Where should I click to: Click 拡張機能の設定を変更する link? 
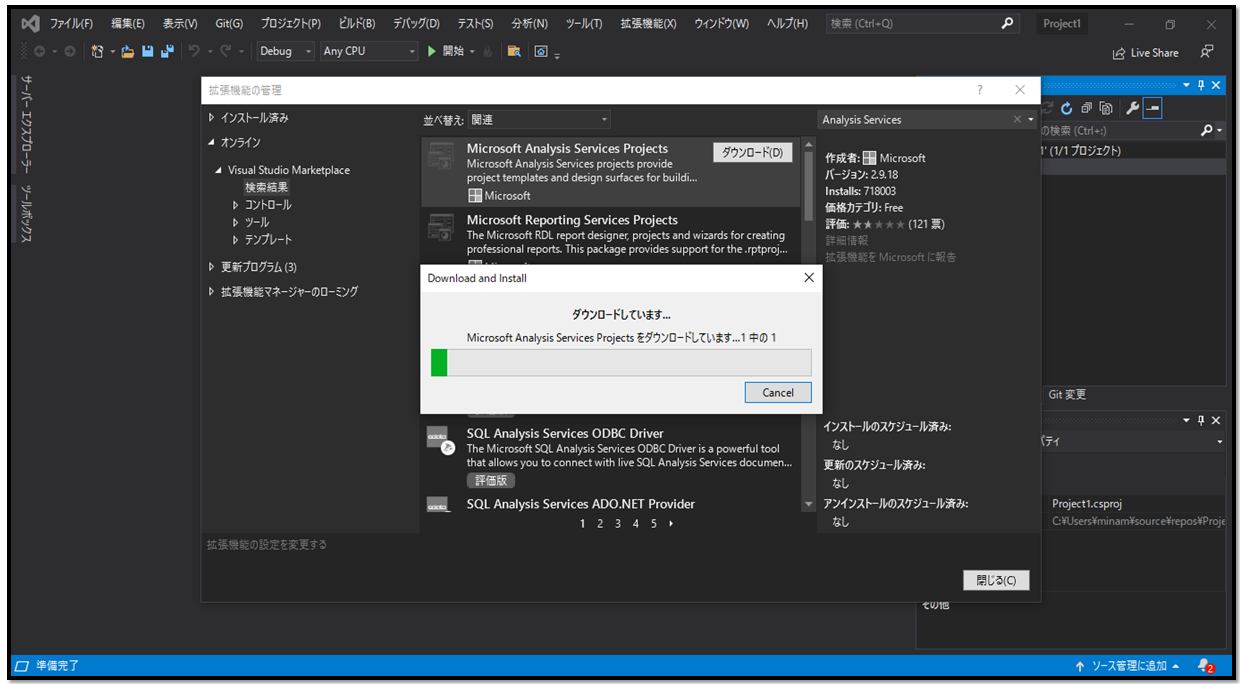pos(267,545)
